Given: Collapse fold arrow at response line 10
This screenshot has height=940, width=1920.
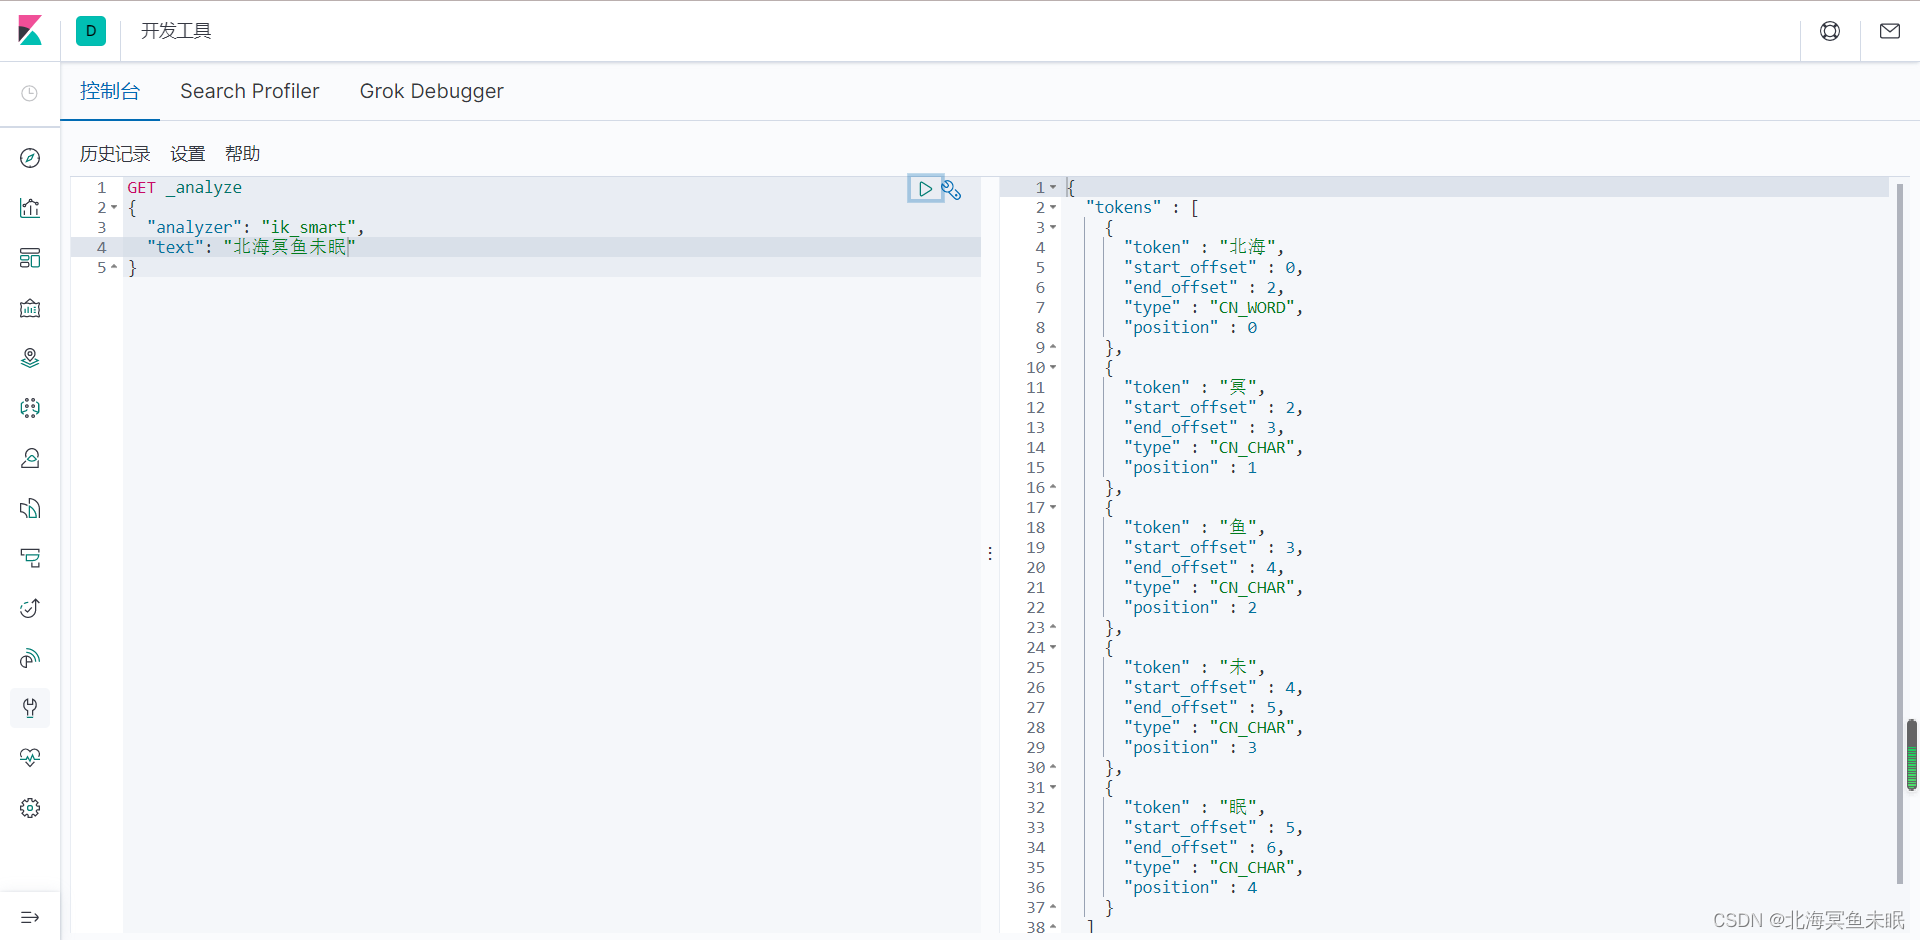Looking at the screenshot, I should click(x=1053, y=368).
